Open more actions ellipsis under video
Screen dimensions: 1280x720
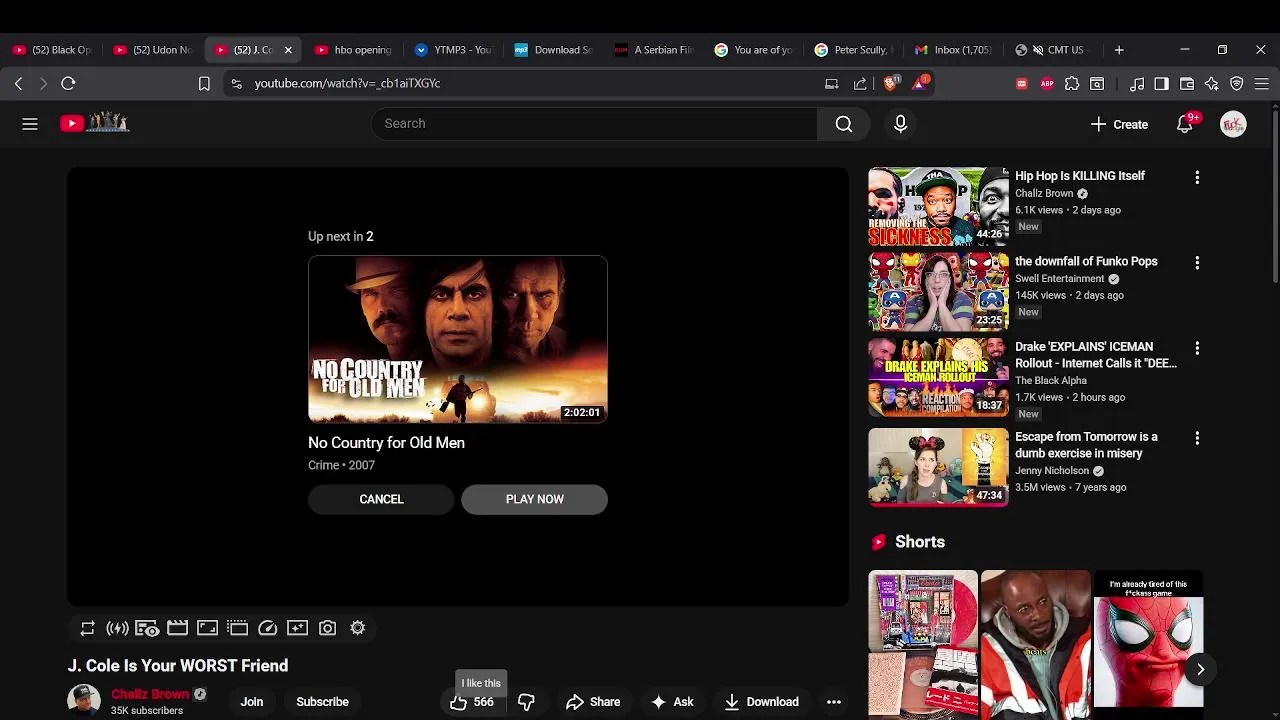pyautogui.click(x=834, y=702)
